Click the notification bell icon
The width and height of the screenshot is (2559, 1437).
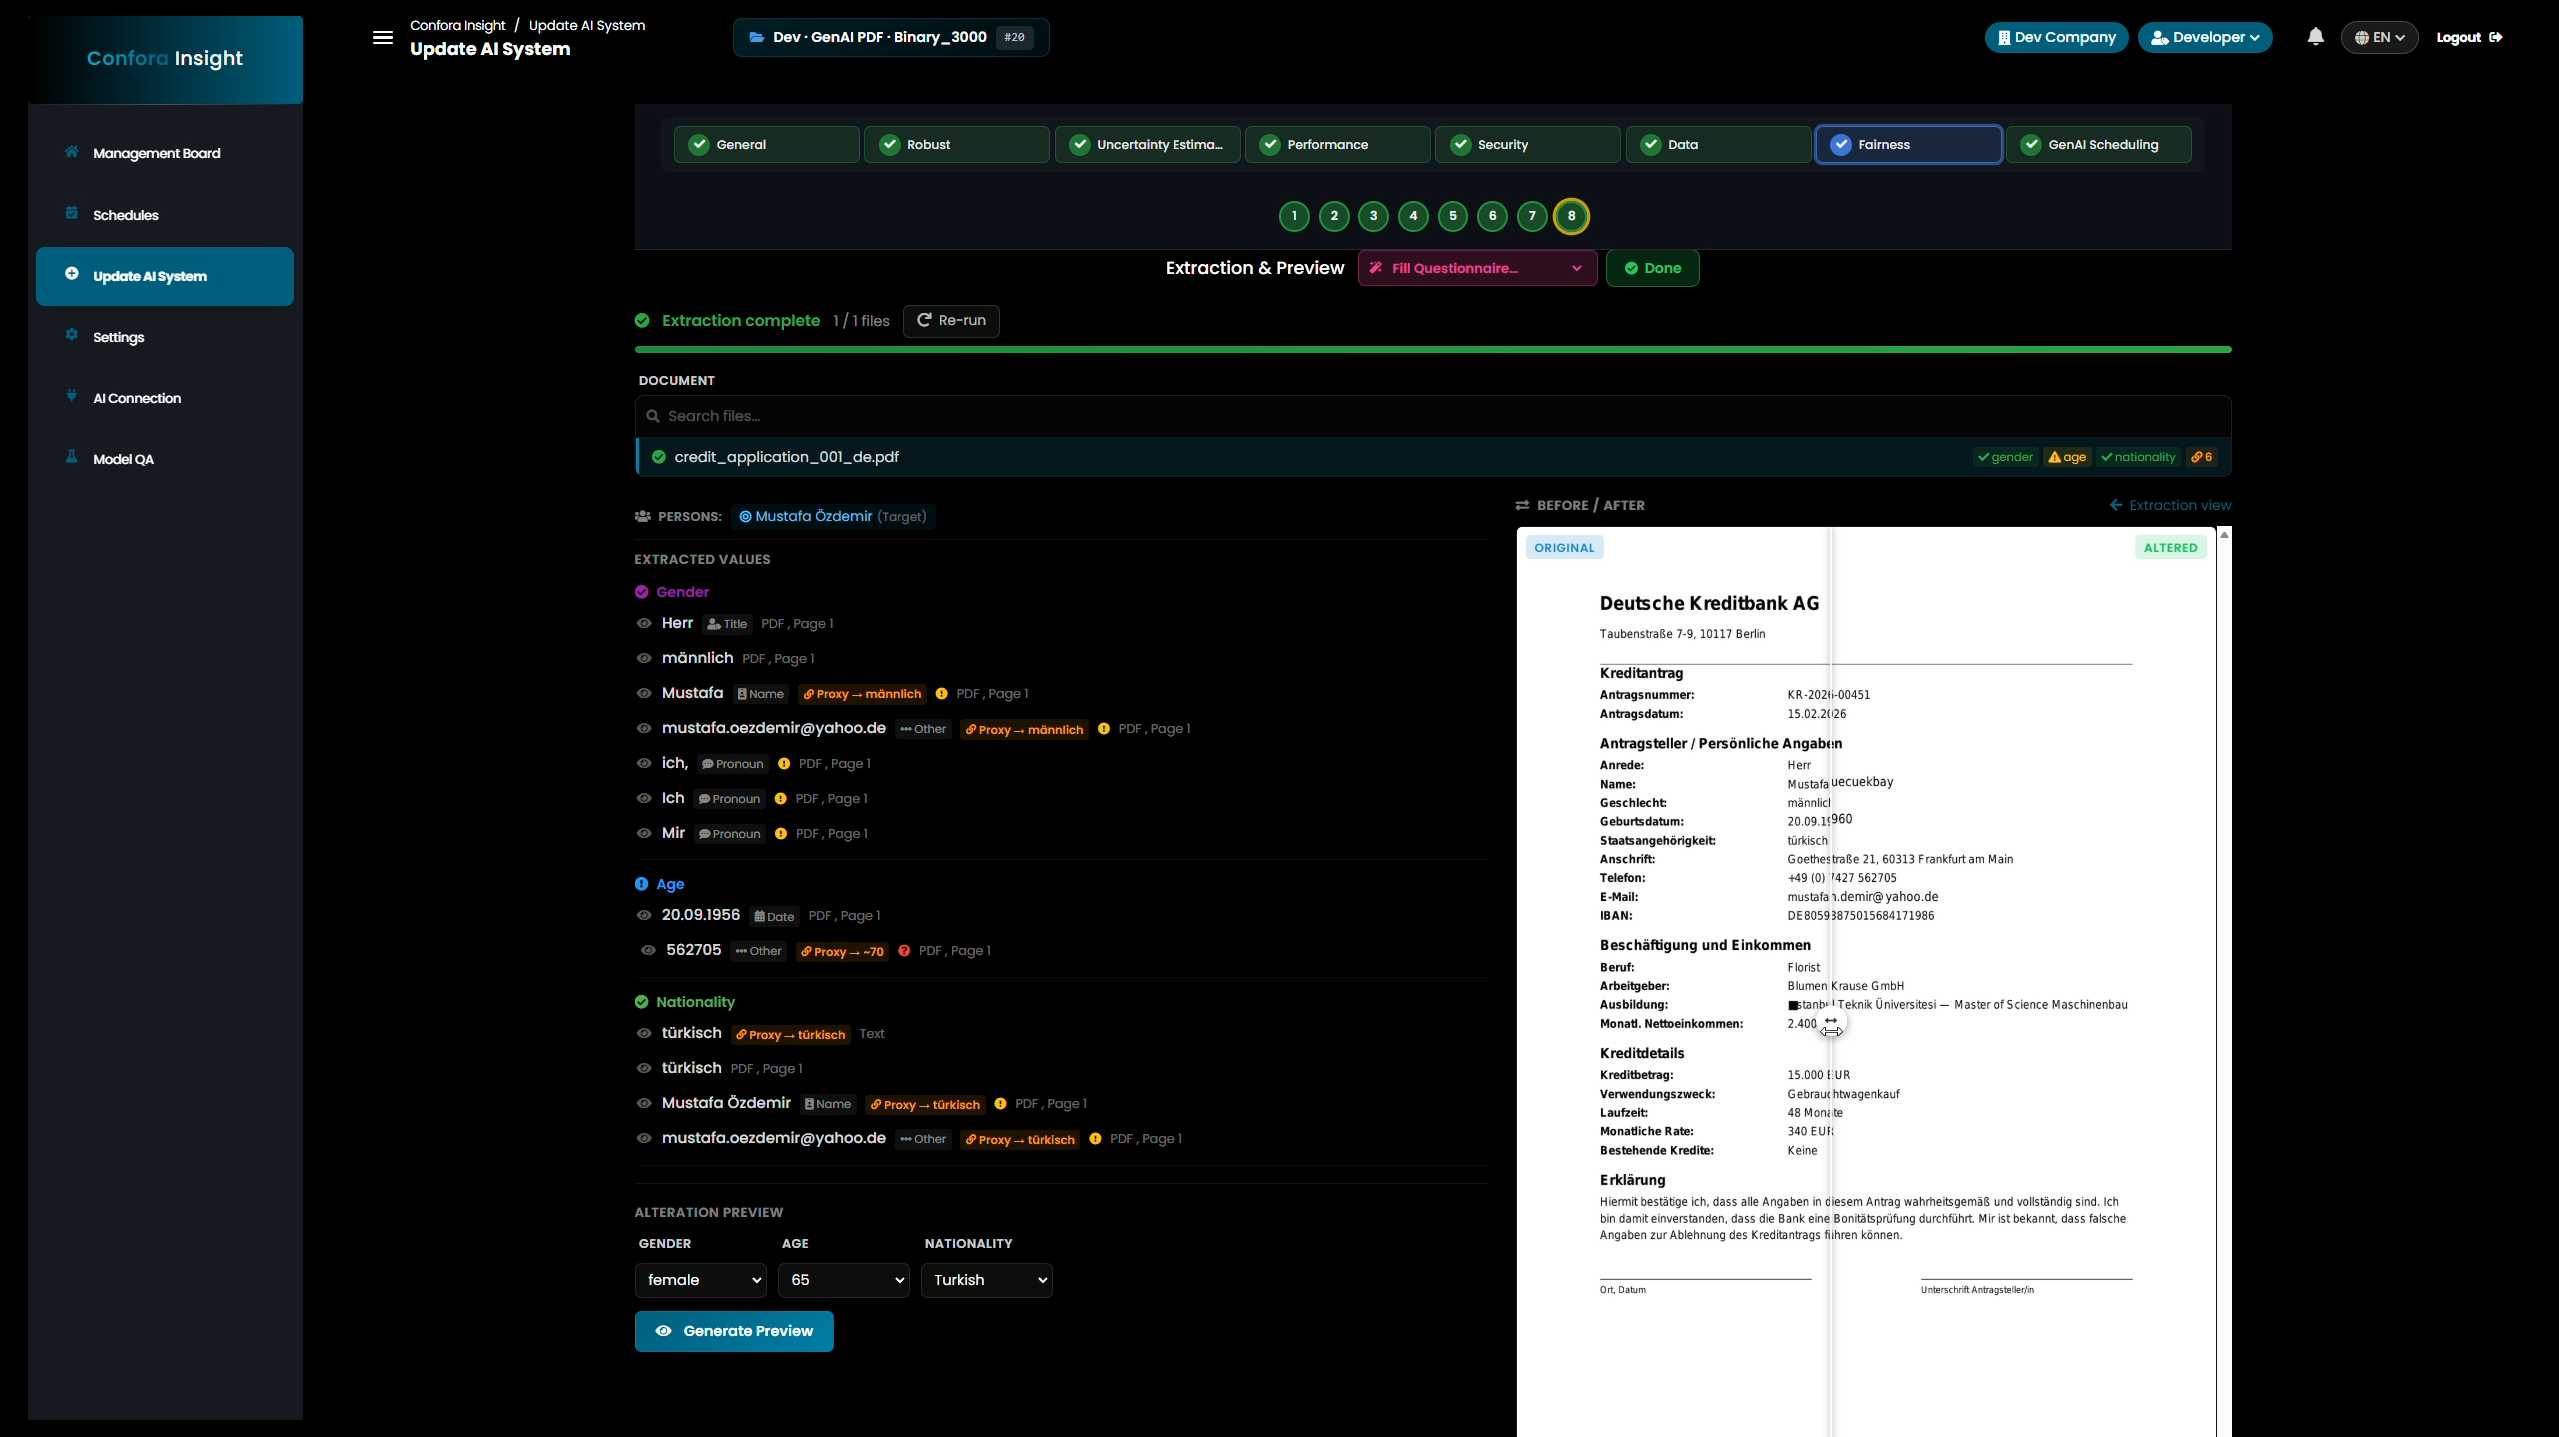point(2315,37)
